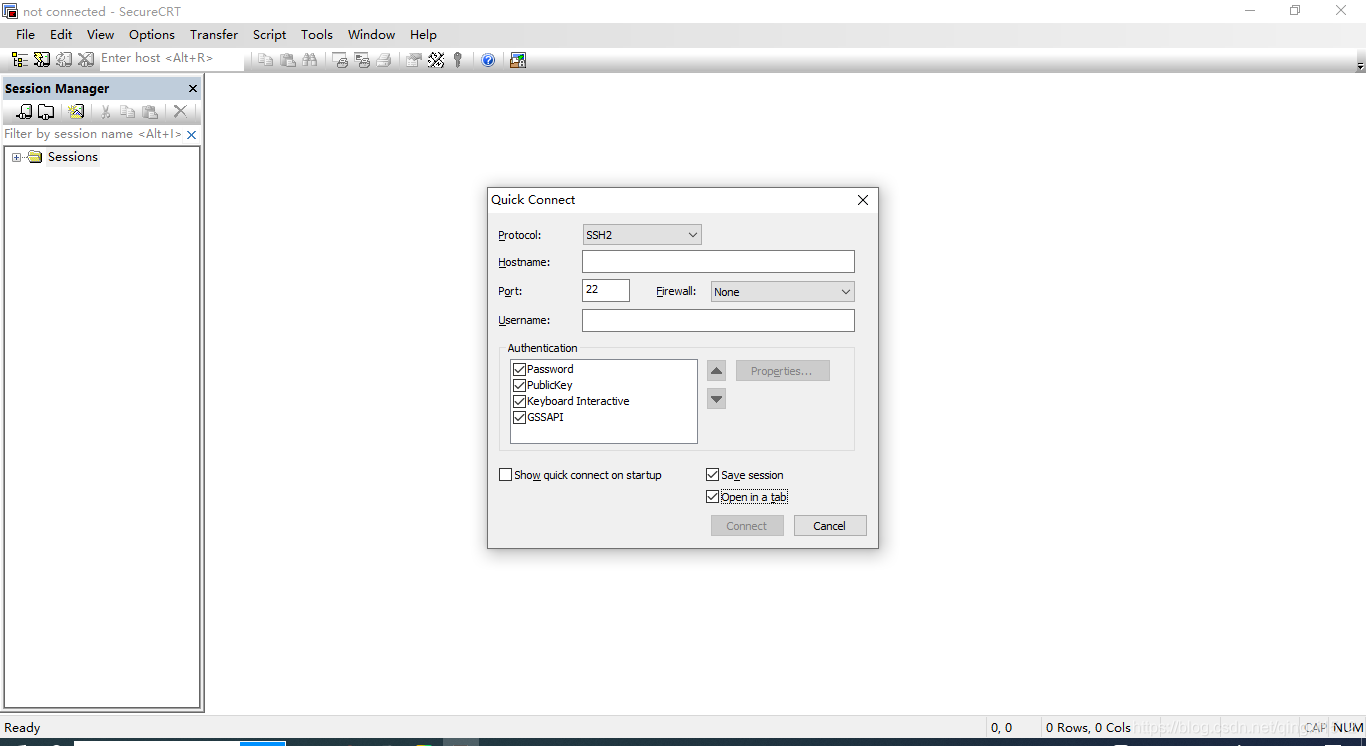
Task: Open toolbar options arrow at the toolbar's end
Action: (x=1360, y=65)
